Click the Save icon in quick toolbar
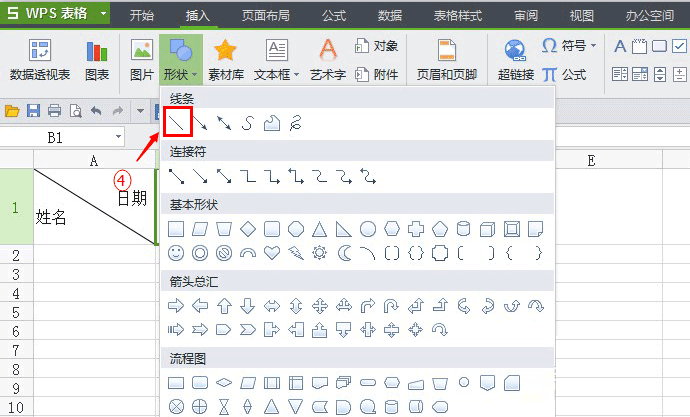The width and height of the screenshot is (690, 417). click(x=33, y=110)
